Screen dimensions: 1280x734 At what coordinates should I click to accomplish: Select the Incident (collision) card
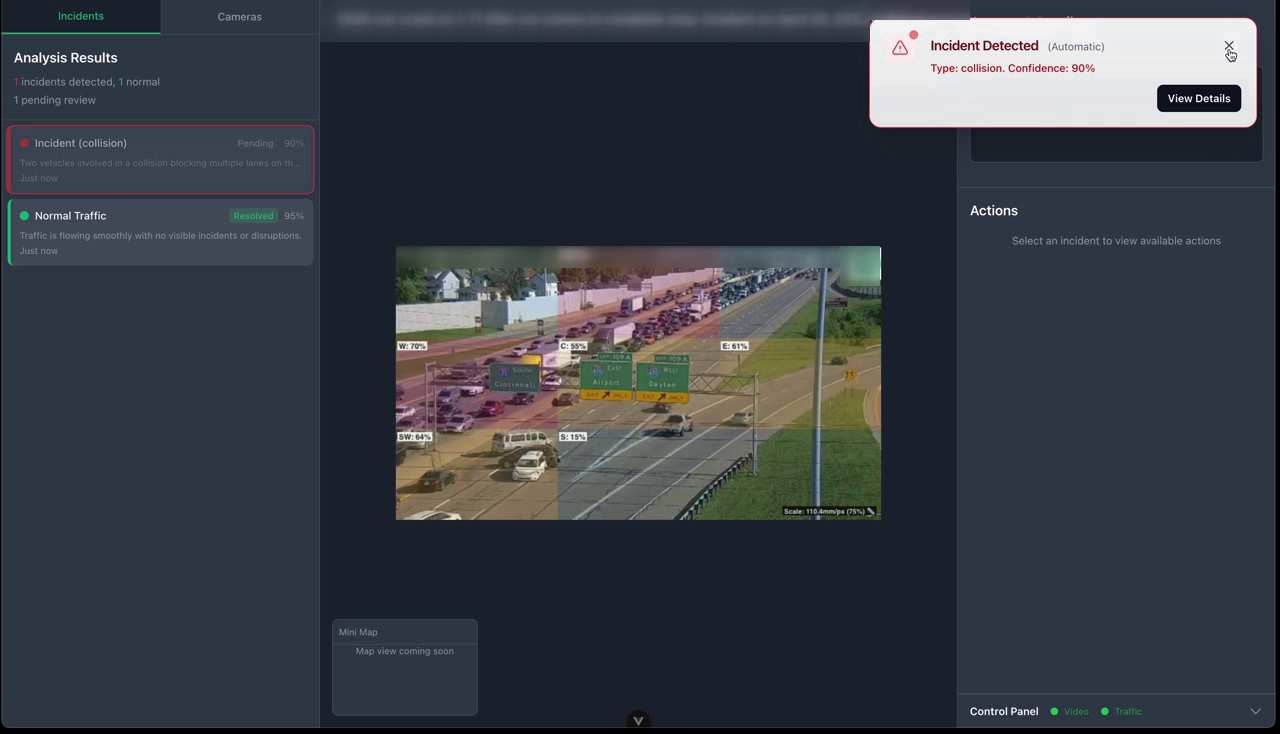point(161,160)
